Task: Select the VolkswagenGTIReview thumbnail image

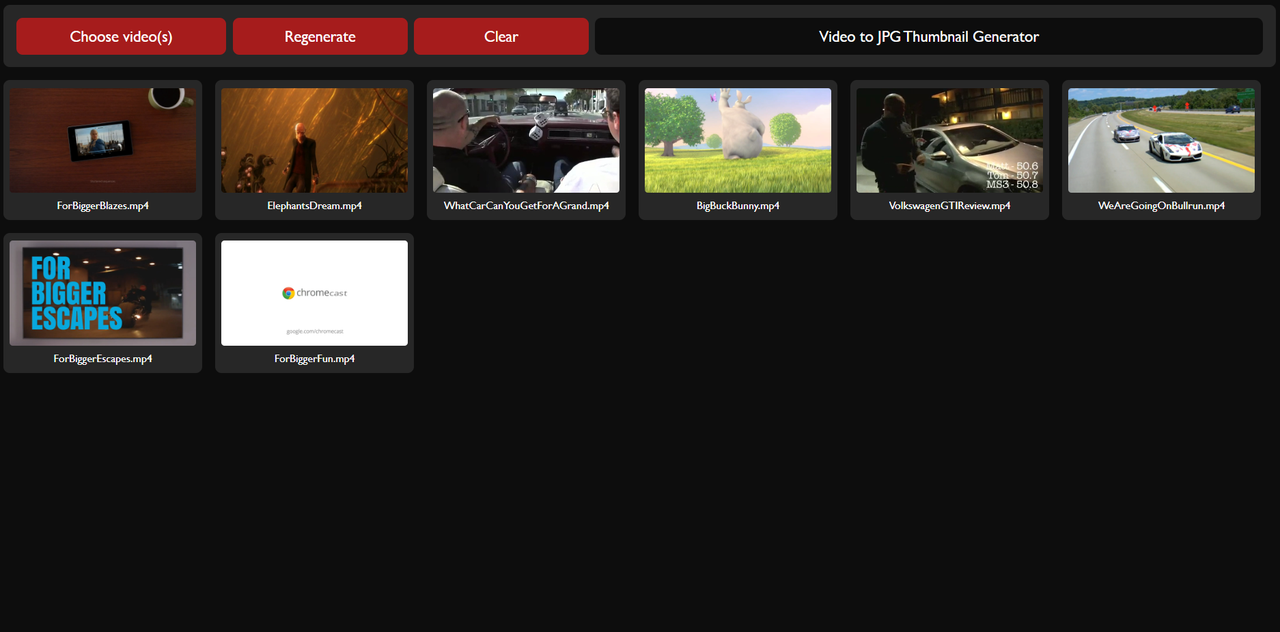Action: click(x=950, y=140)
